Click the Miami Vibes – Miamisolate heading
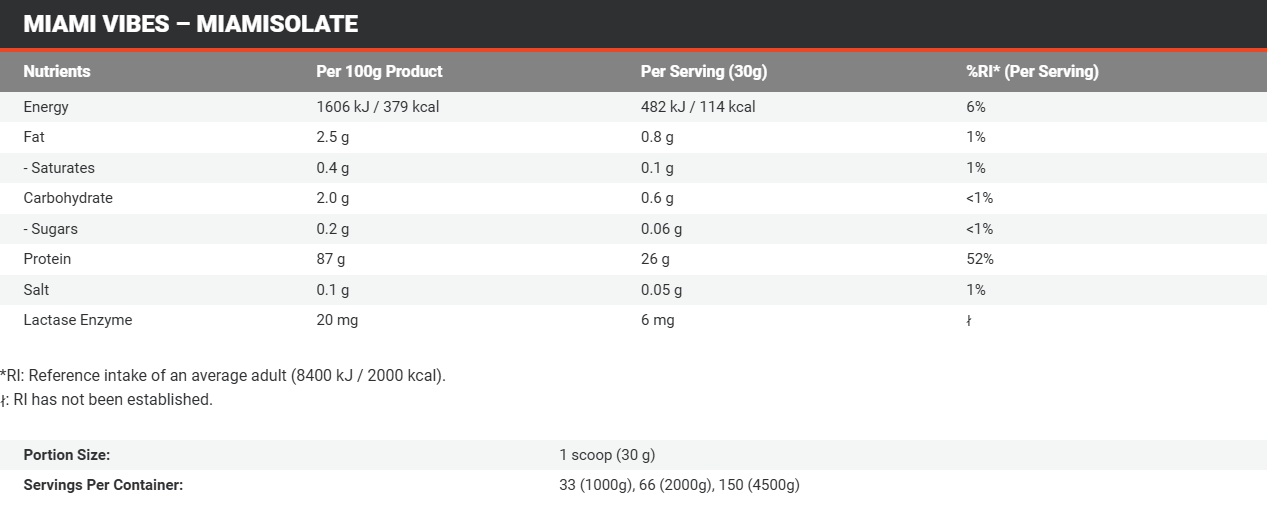The height and width of the screenshot is (512, 1267). (190, 24)
